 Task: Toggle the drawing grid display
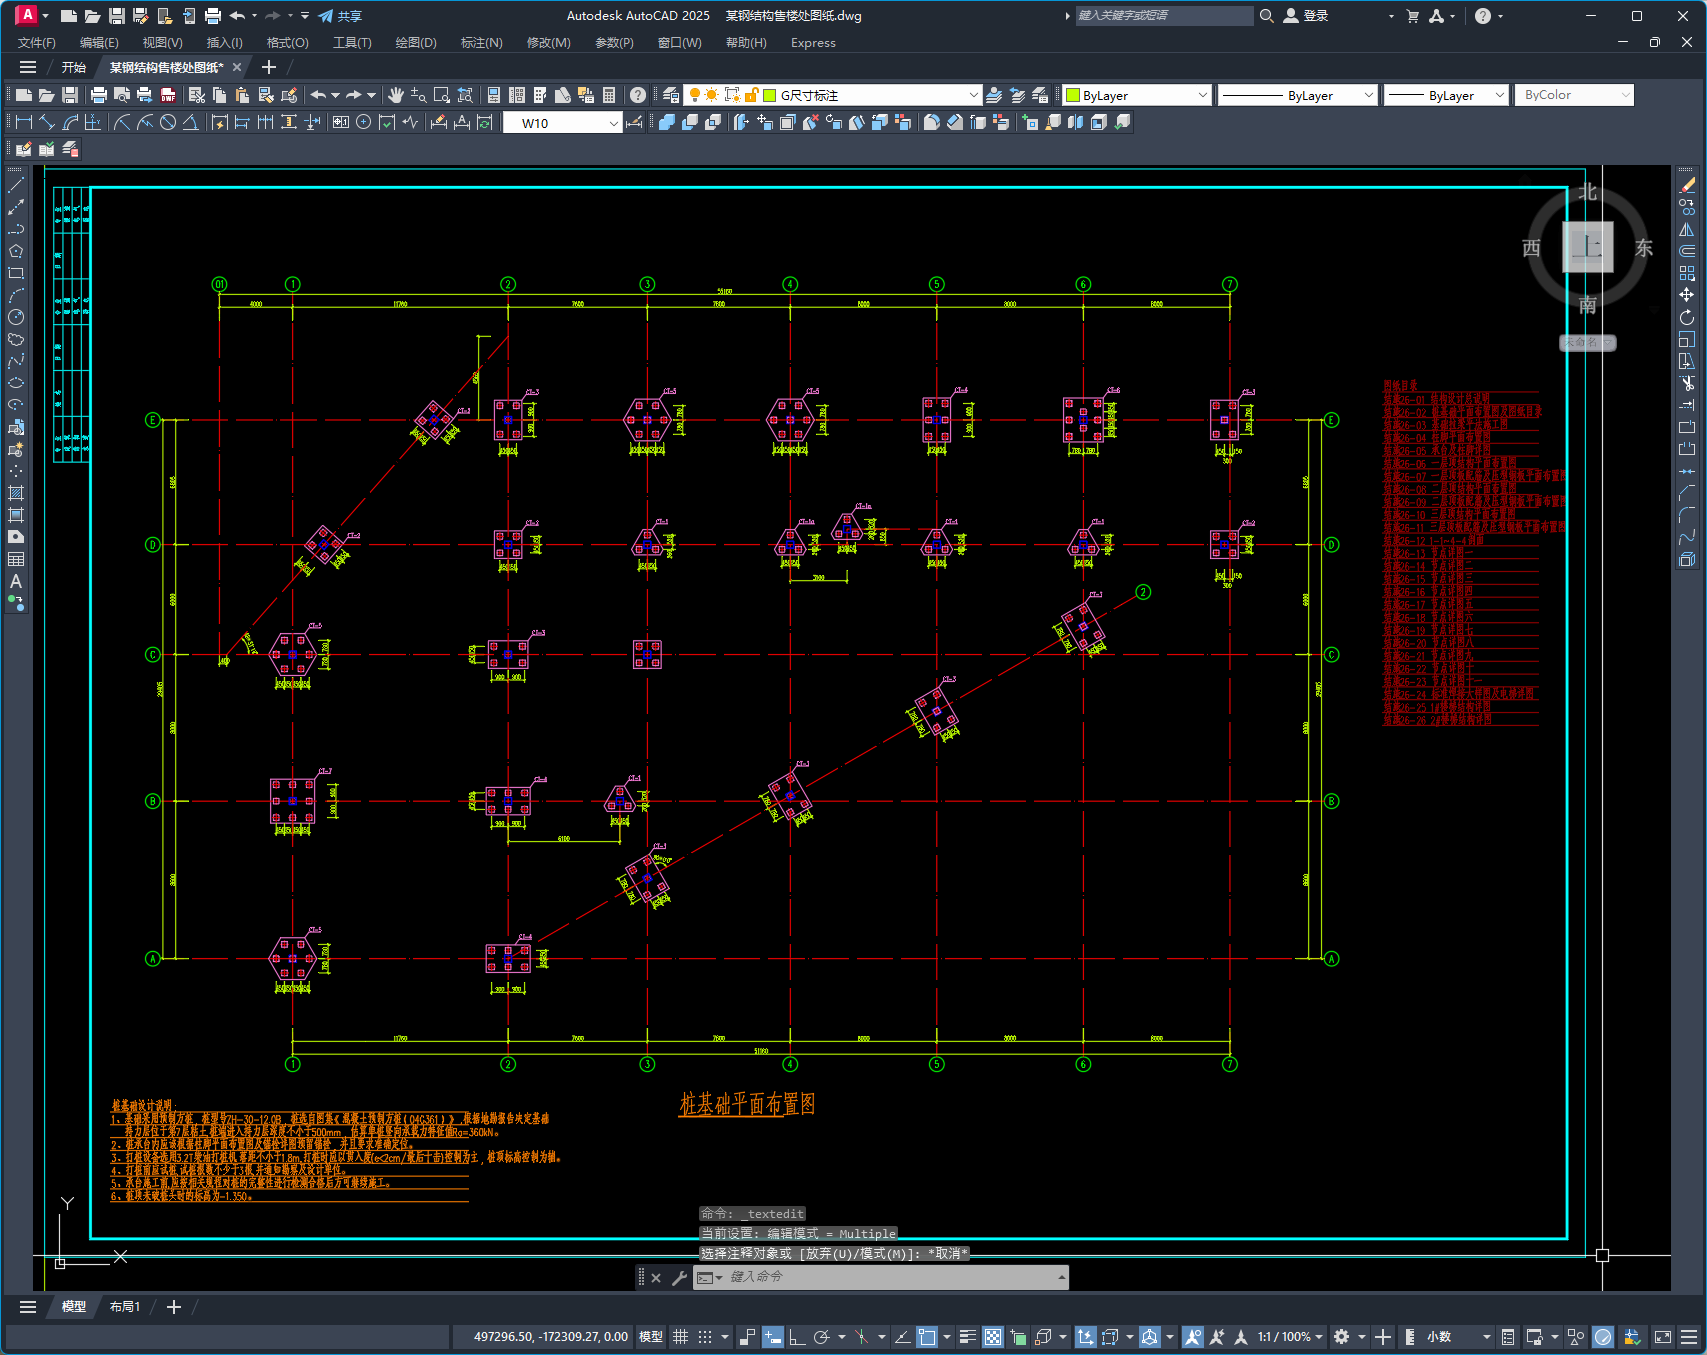point(681,1337)
